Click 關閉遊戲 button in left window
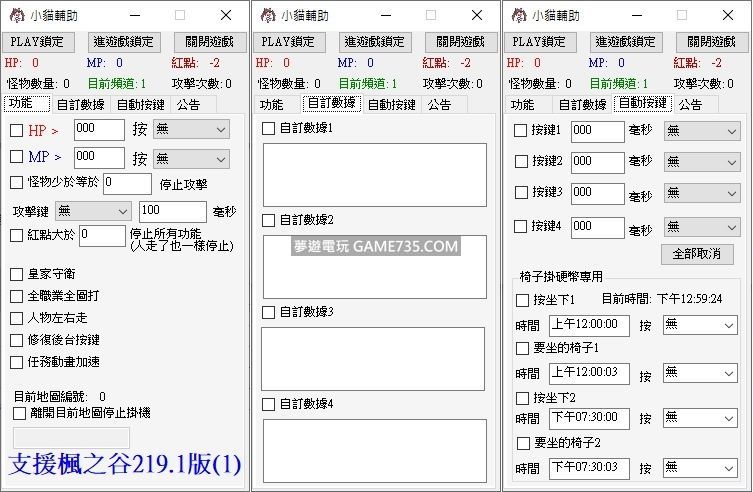Viewport: 753px width, 492px height. (210, 42)
